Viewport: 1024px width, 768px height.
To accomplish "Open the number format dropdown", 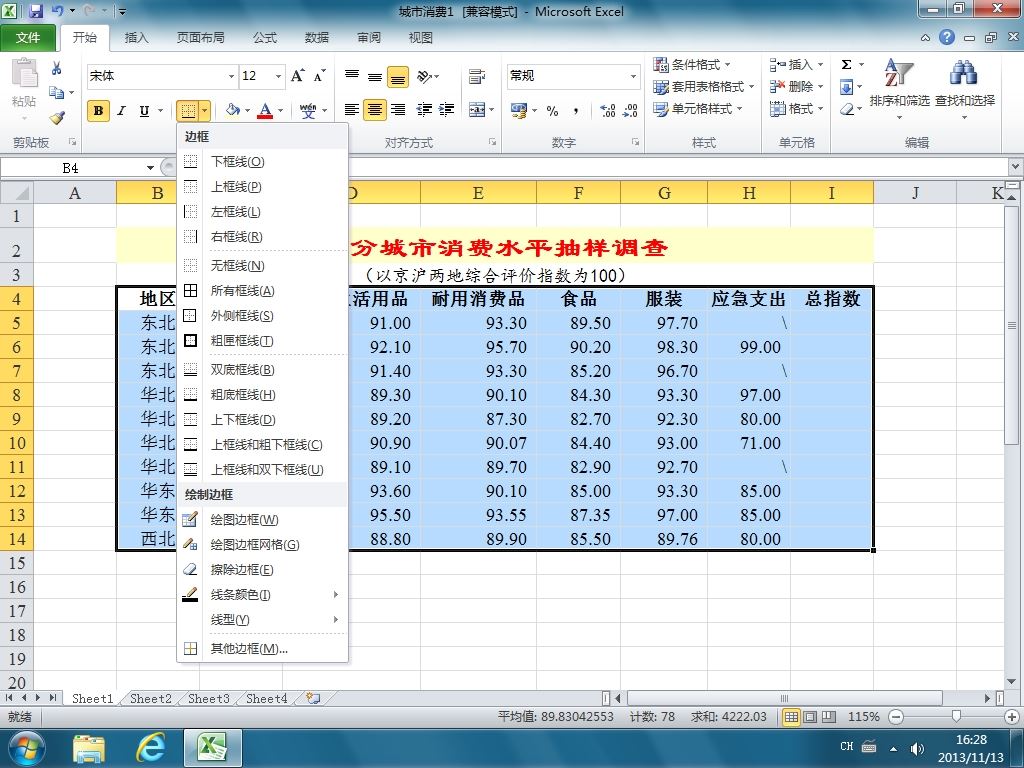I will click(x=633, y=76).
